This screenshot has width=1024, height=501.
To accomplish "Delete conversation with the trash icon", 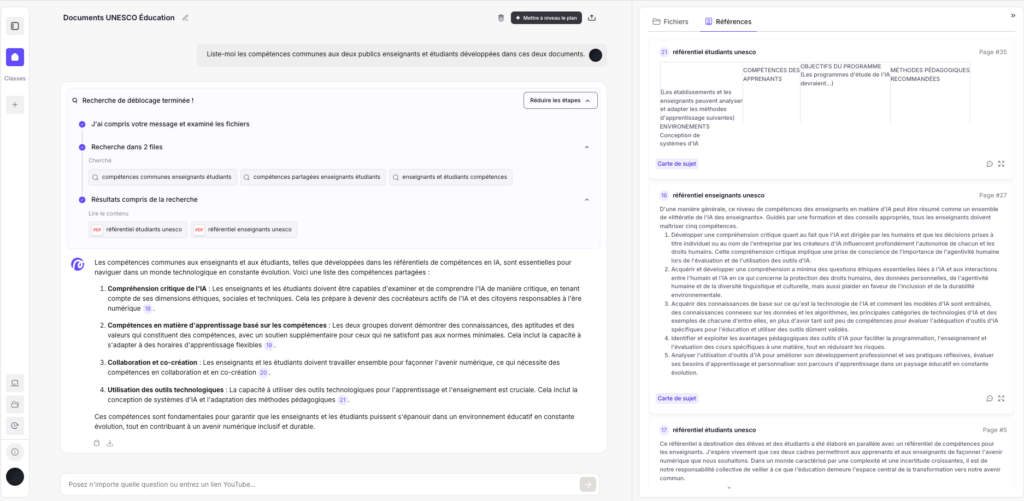I will pos(501,18).
